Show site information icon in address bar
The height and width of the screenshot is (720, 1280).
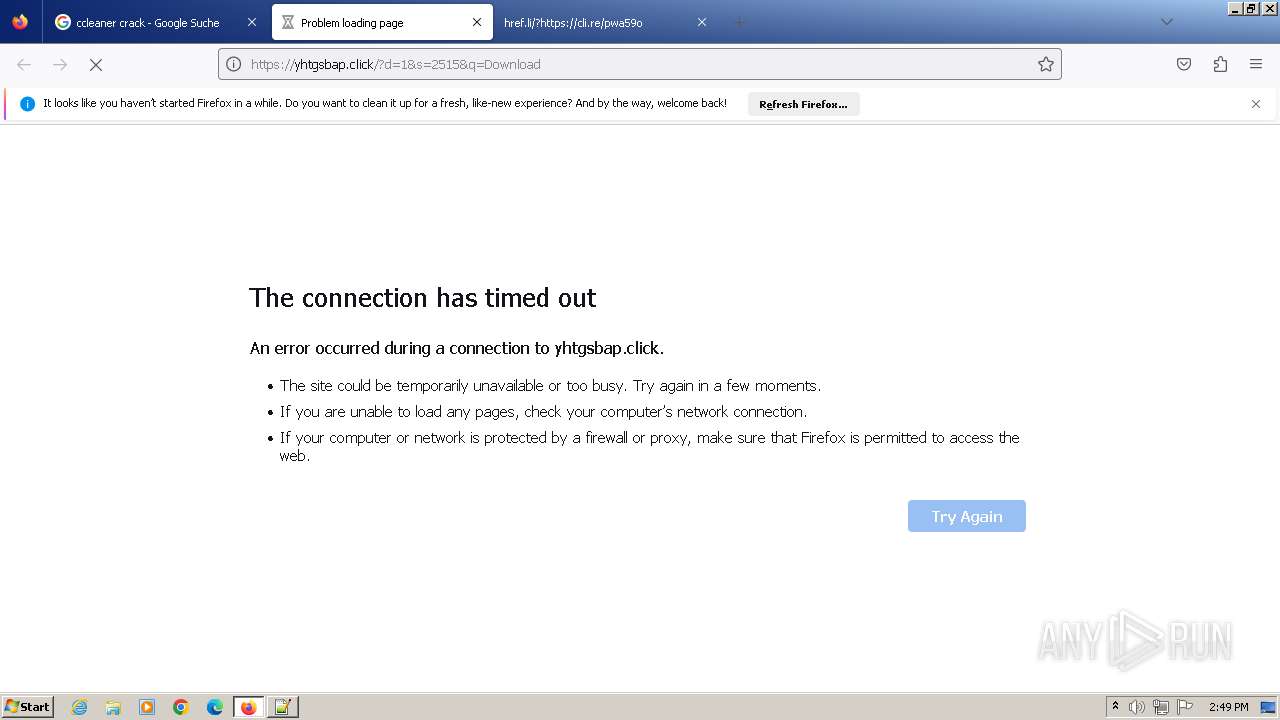click(234, 64)
